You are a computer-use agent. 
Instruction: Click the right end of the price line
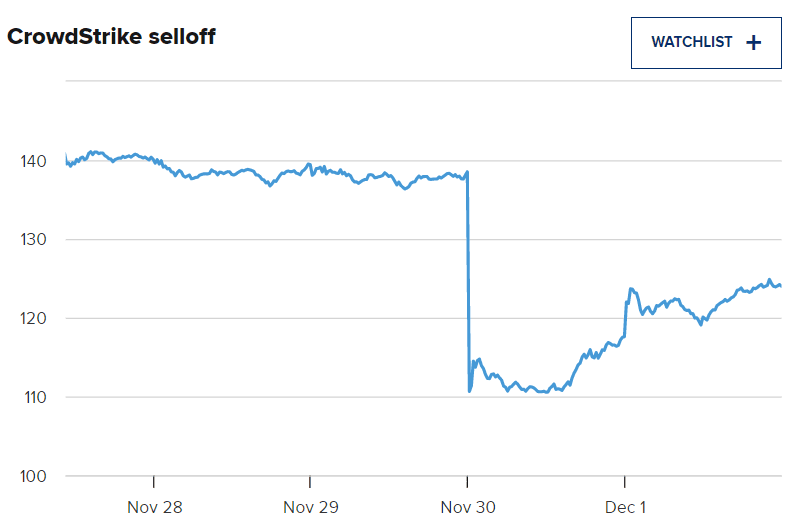[780, 286]
